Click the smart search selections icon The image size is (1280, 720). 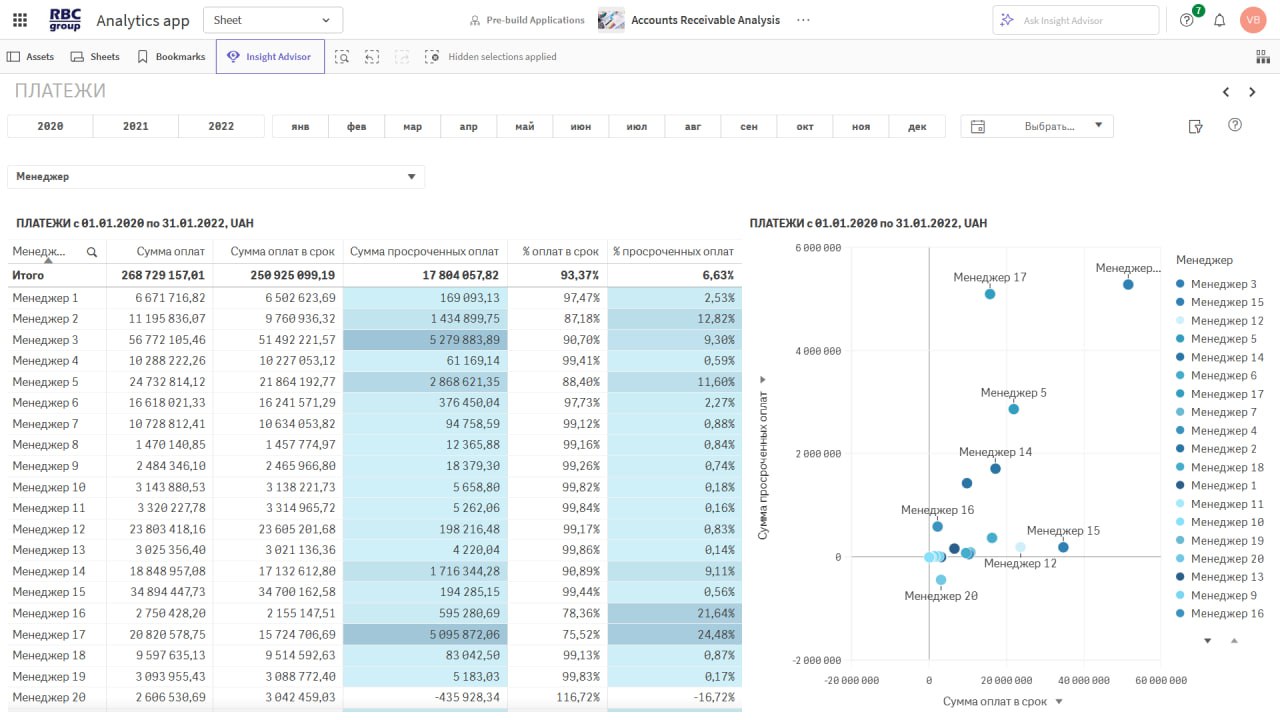[342, 57]
